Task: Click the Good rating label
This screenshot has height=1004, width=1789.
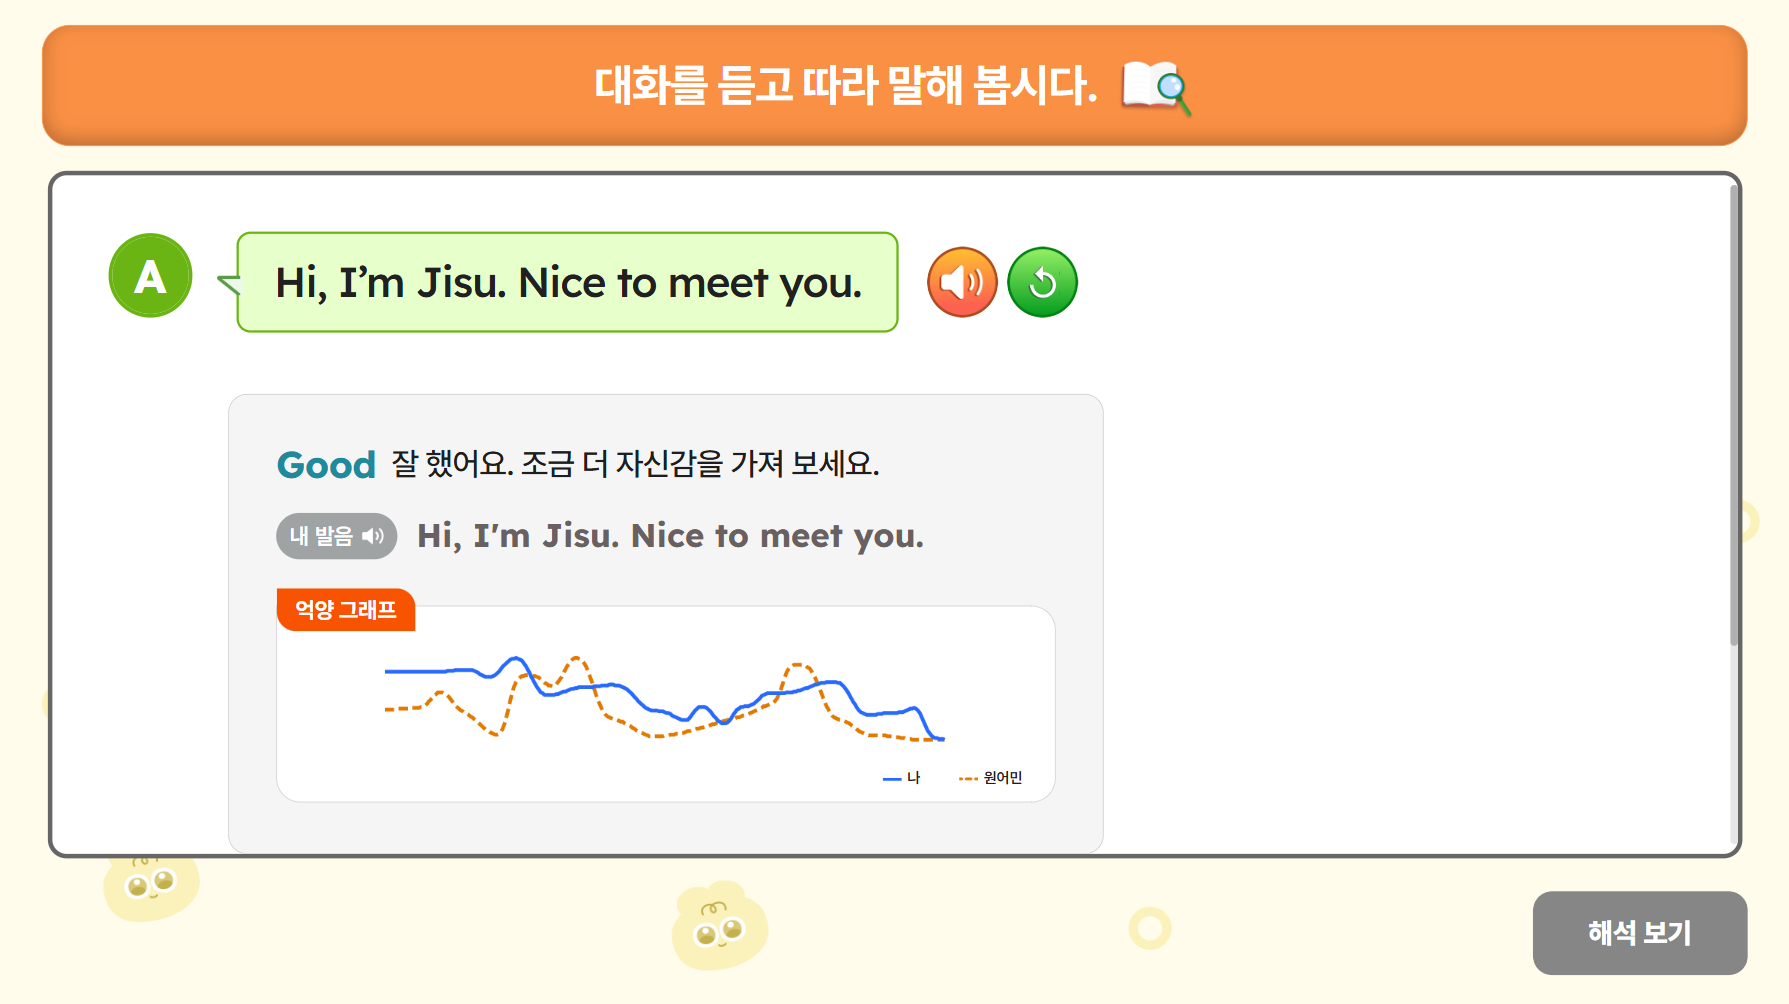Action: click(x=326, y=465)
